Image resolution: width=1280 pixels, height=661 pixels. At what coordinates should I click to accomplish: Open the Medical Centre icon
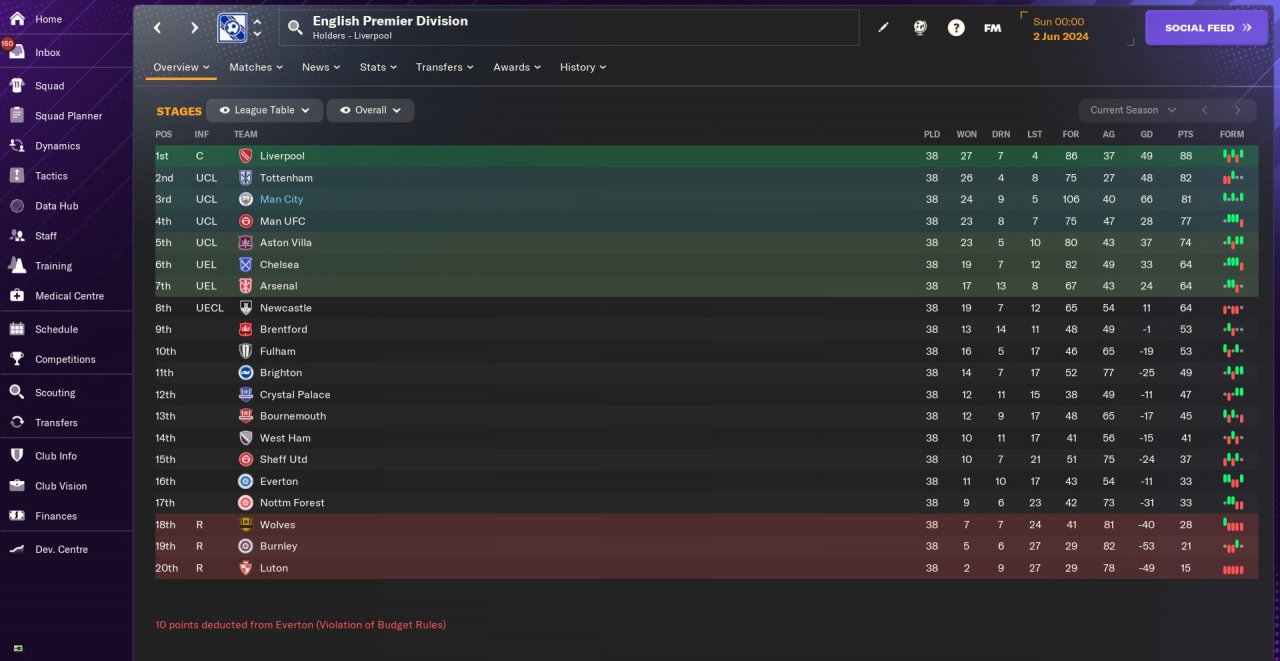(16, 296)
